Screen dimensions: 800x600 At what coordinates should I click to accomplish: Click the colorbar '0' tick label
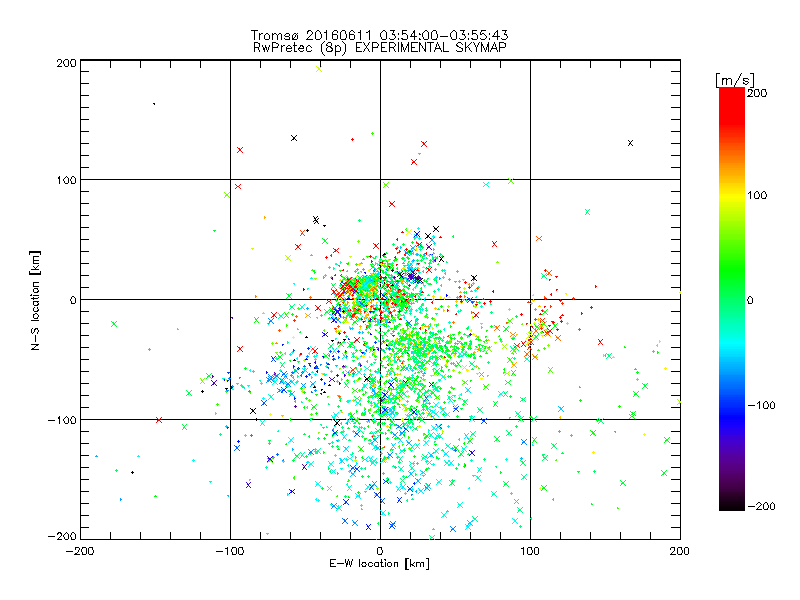coord(750,300)
